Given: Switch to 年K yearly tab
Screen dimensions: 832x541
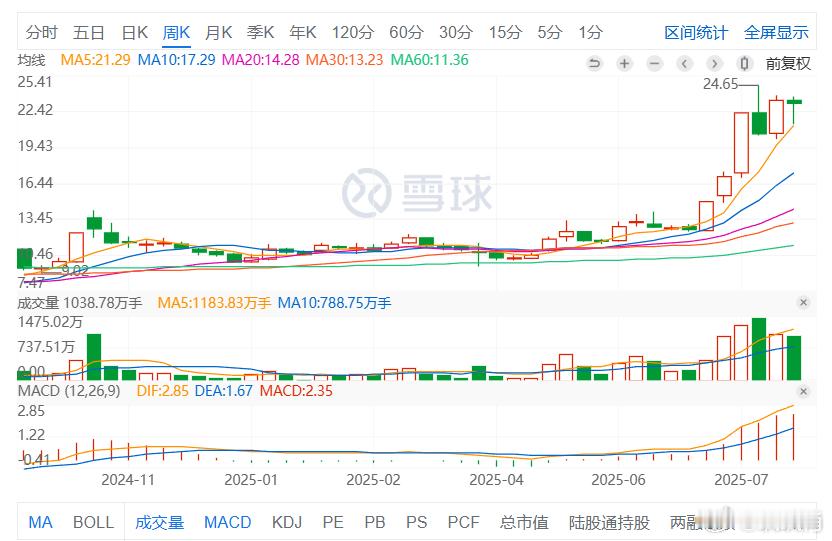Looking at the screenshot, I should [x=302, y=32].
